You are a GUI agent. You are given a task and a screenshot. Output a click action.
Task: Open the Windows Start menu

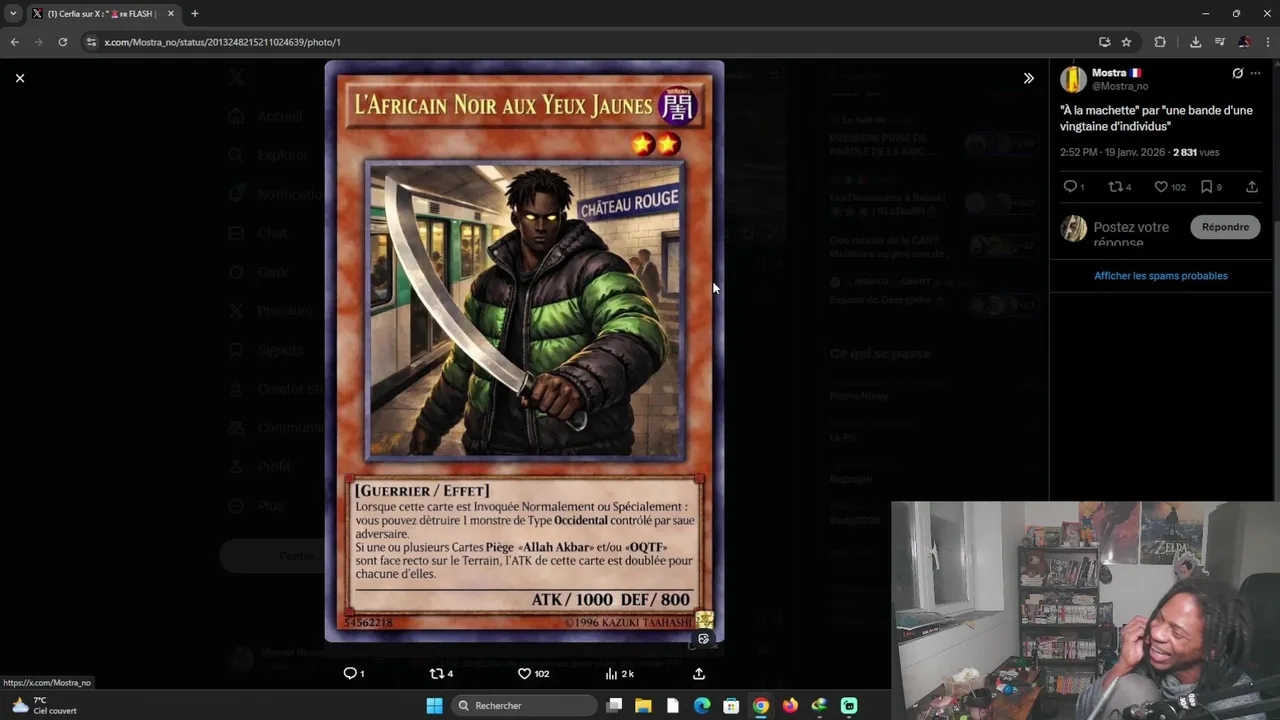[x=434, y=706]
